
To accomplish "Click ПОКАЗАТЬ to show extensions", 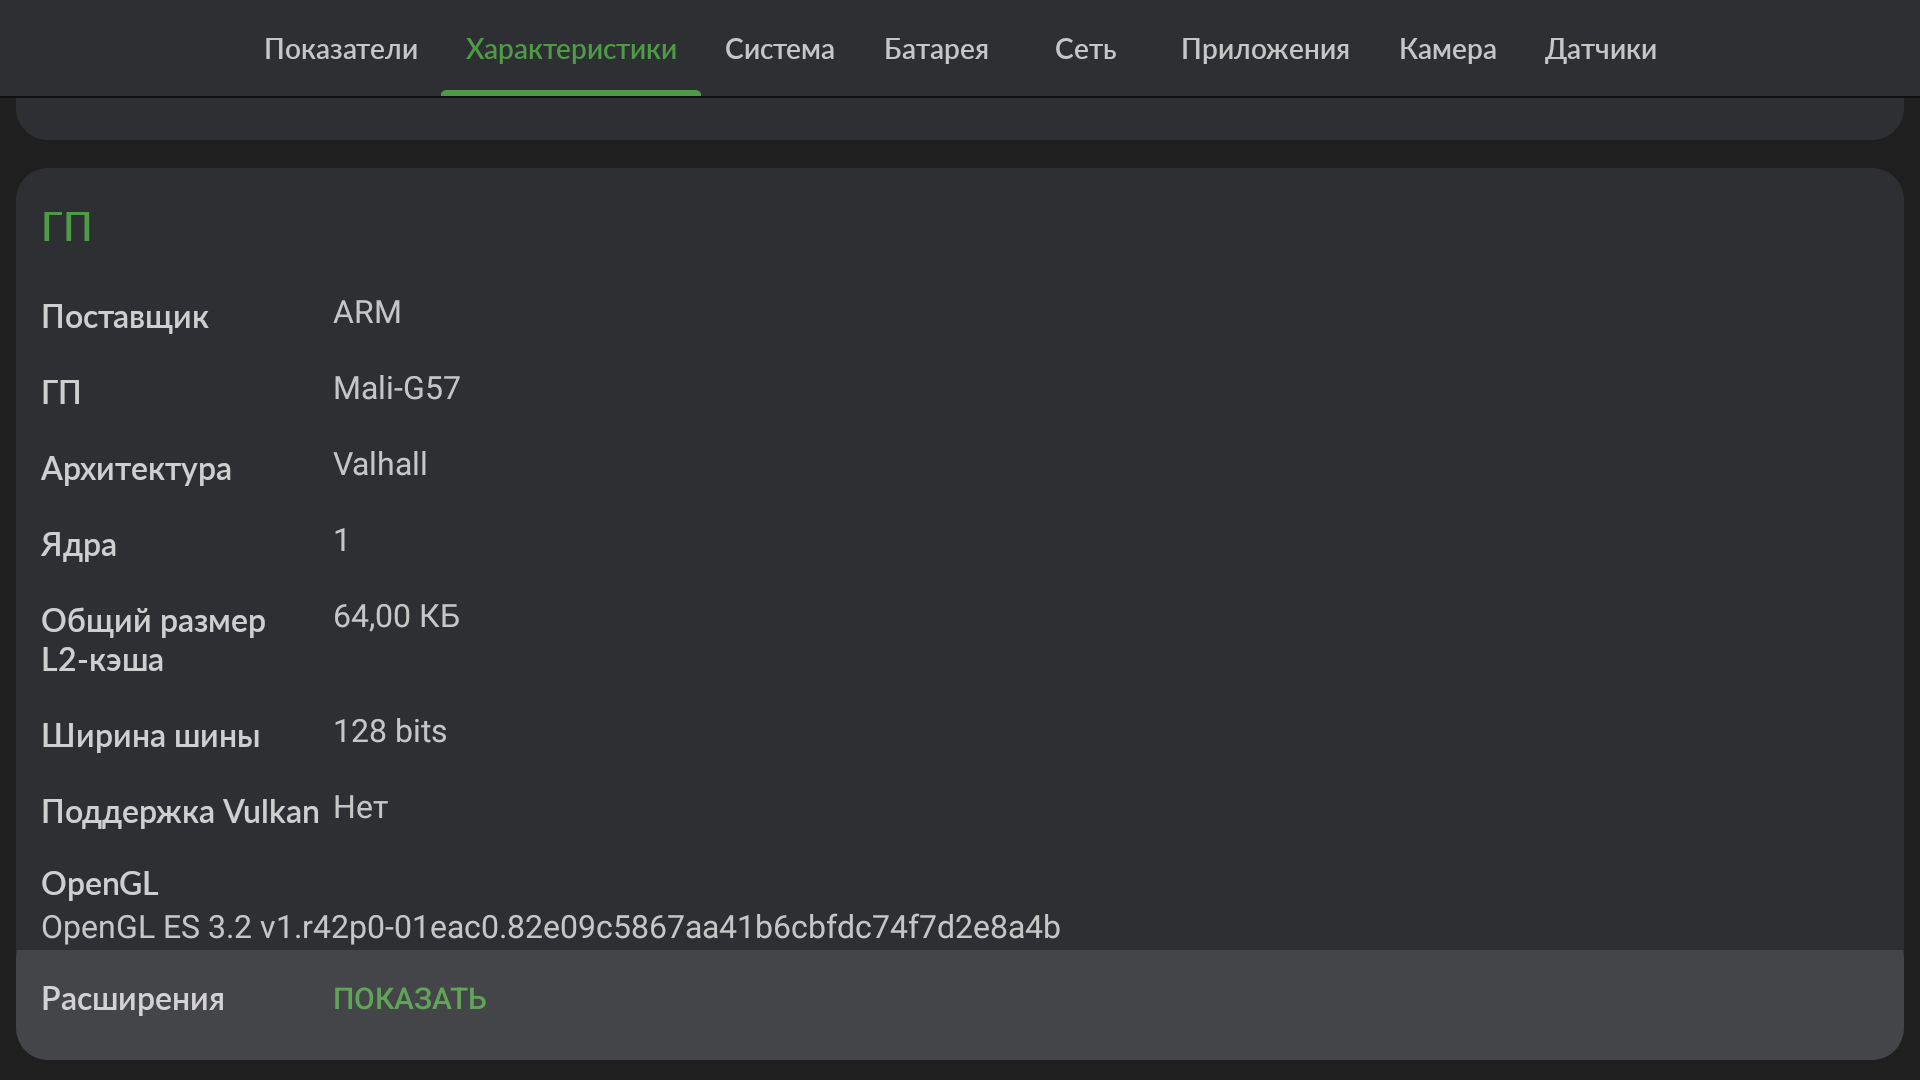I will (409, 999).
